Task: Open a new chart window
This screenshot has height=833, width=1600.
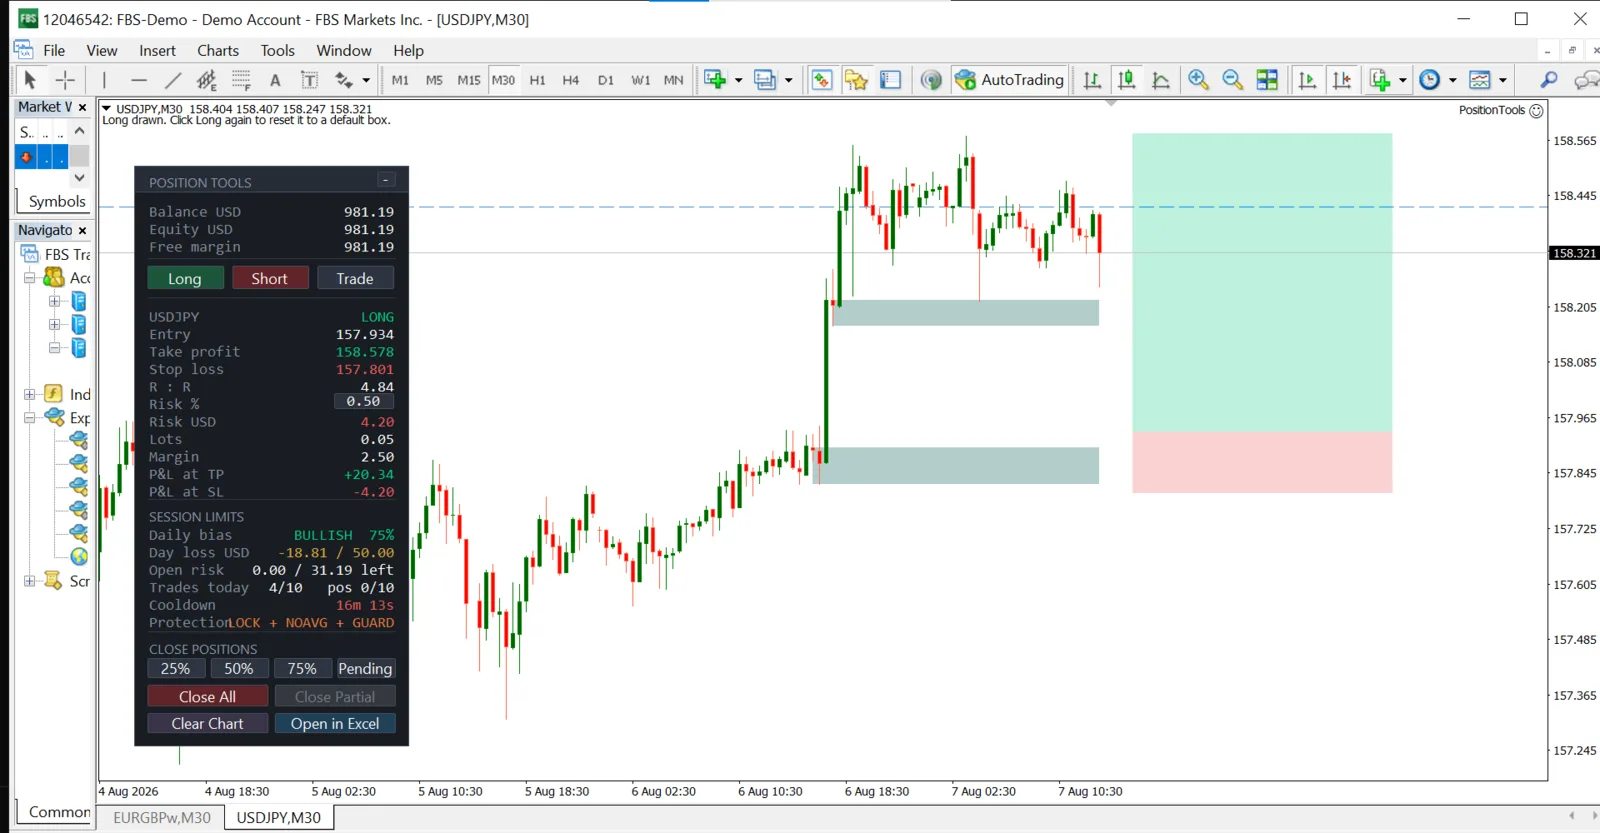Action: click(x=715, y=80)
